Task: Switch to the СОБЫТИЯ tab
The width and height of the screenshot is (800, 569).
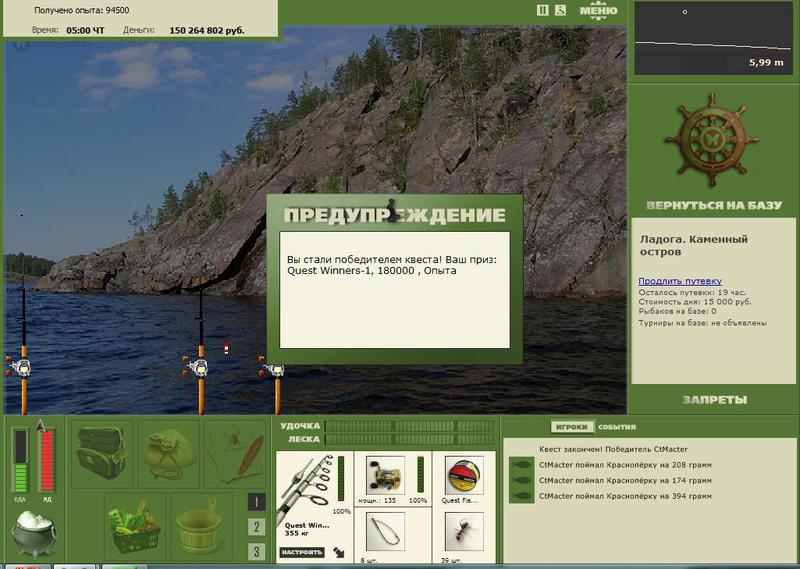Action: pos(617,427)
